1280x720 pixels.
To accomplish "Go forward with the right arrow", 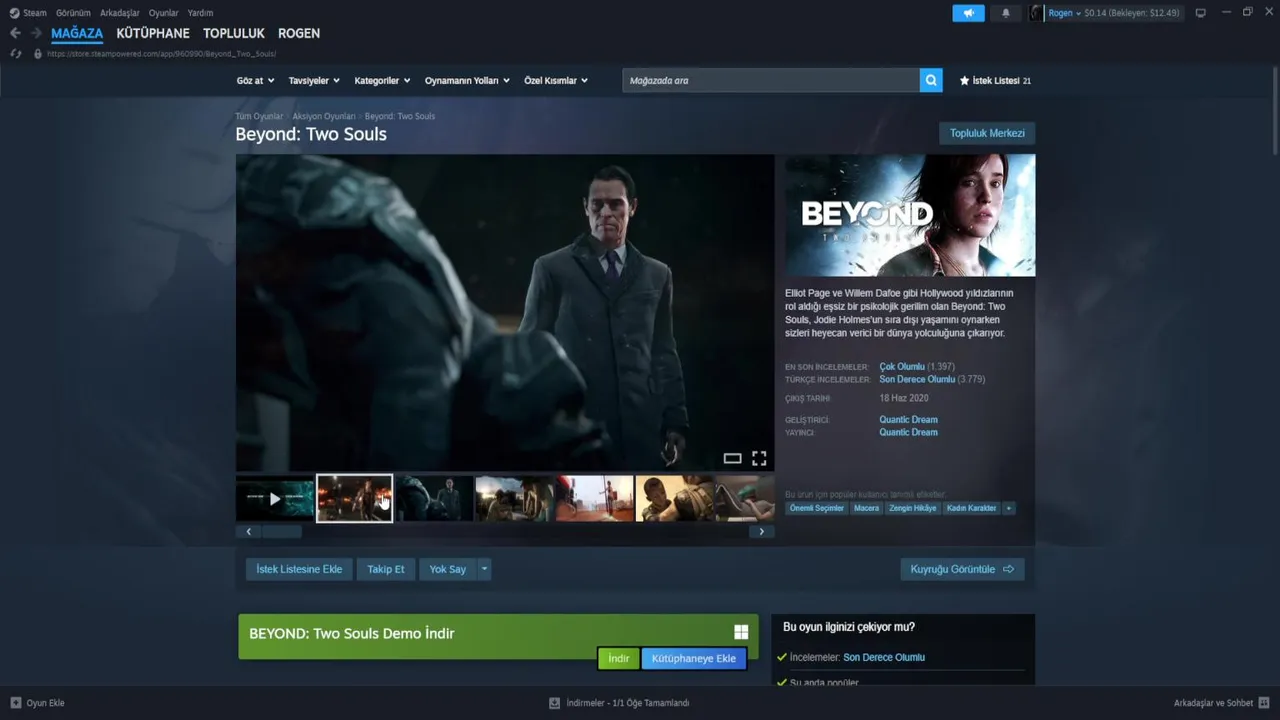I will coord(36,33).
